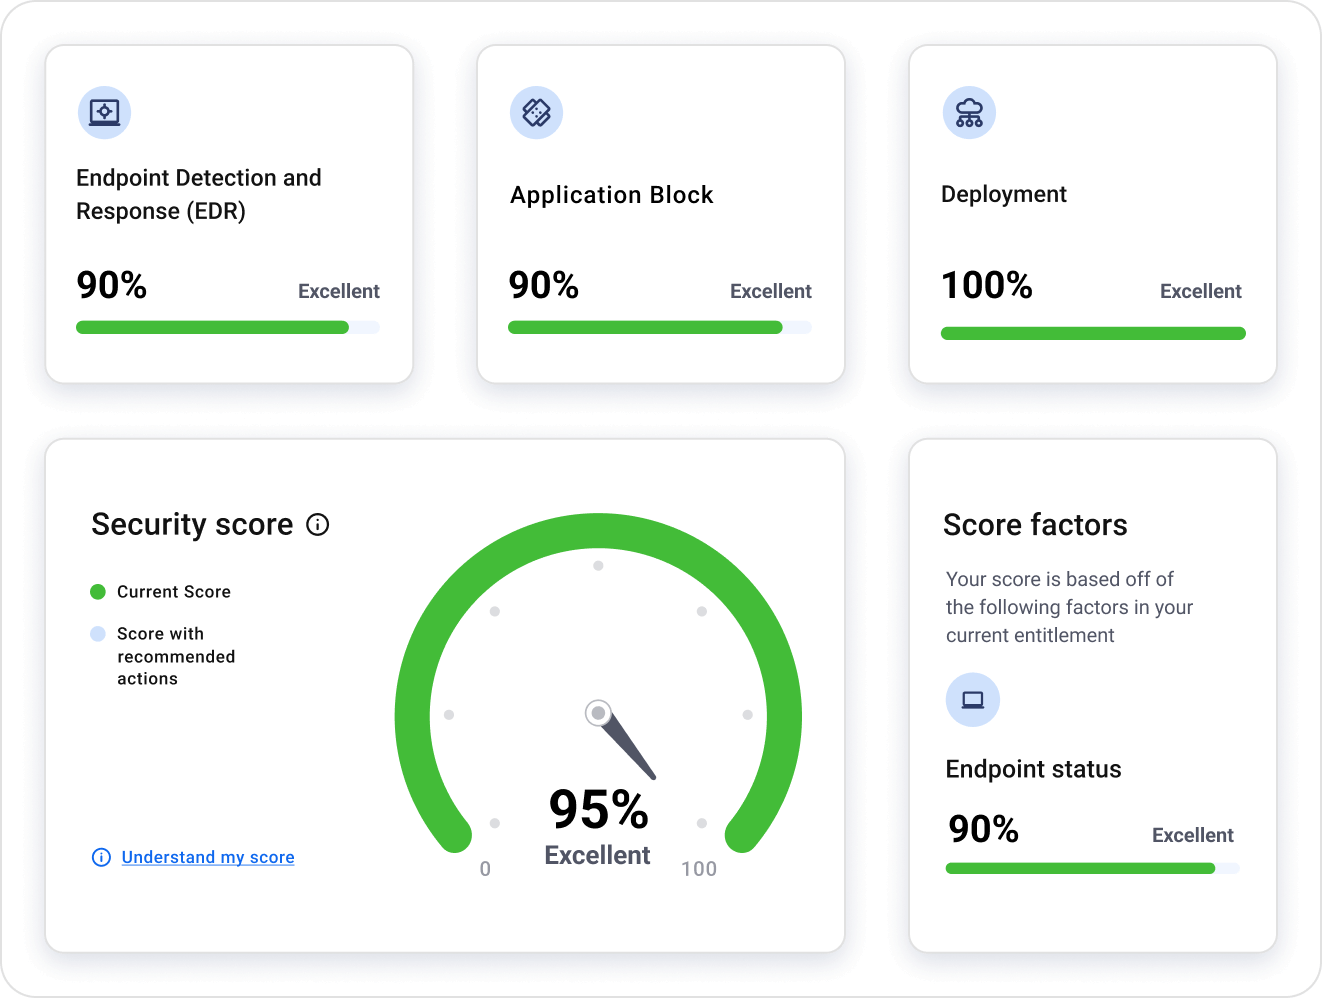Image resolution: width=1322 pixels, height=998 pixels.
Task: Open the Endpoint Detection and Response heading
Action: point(199,194)
